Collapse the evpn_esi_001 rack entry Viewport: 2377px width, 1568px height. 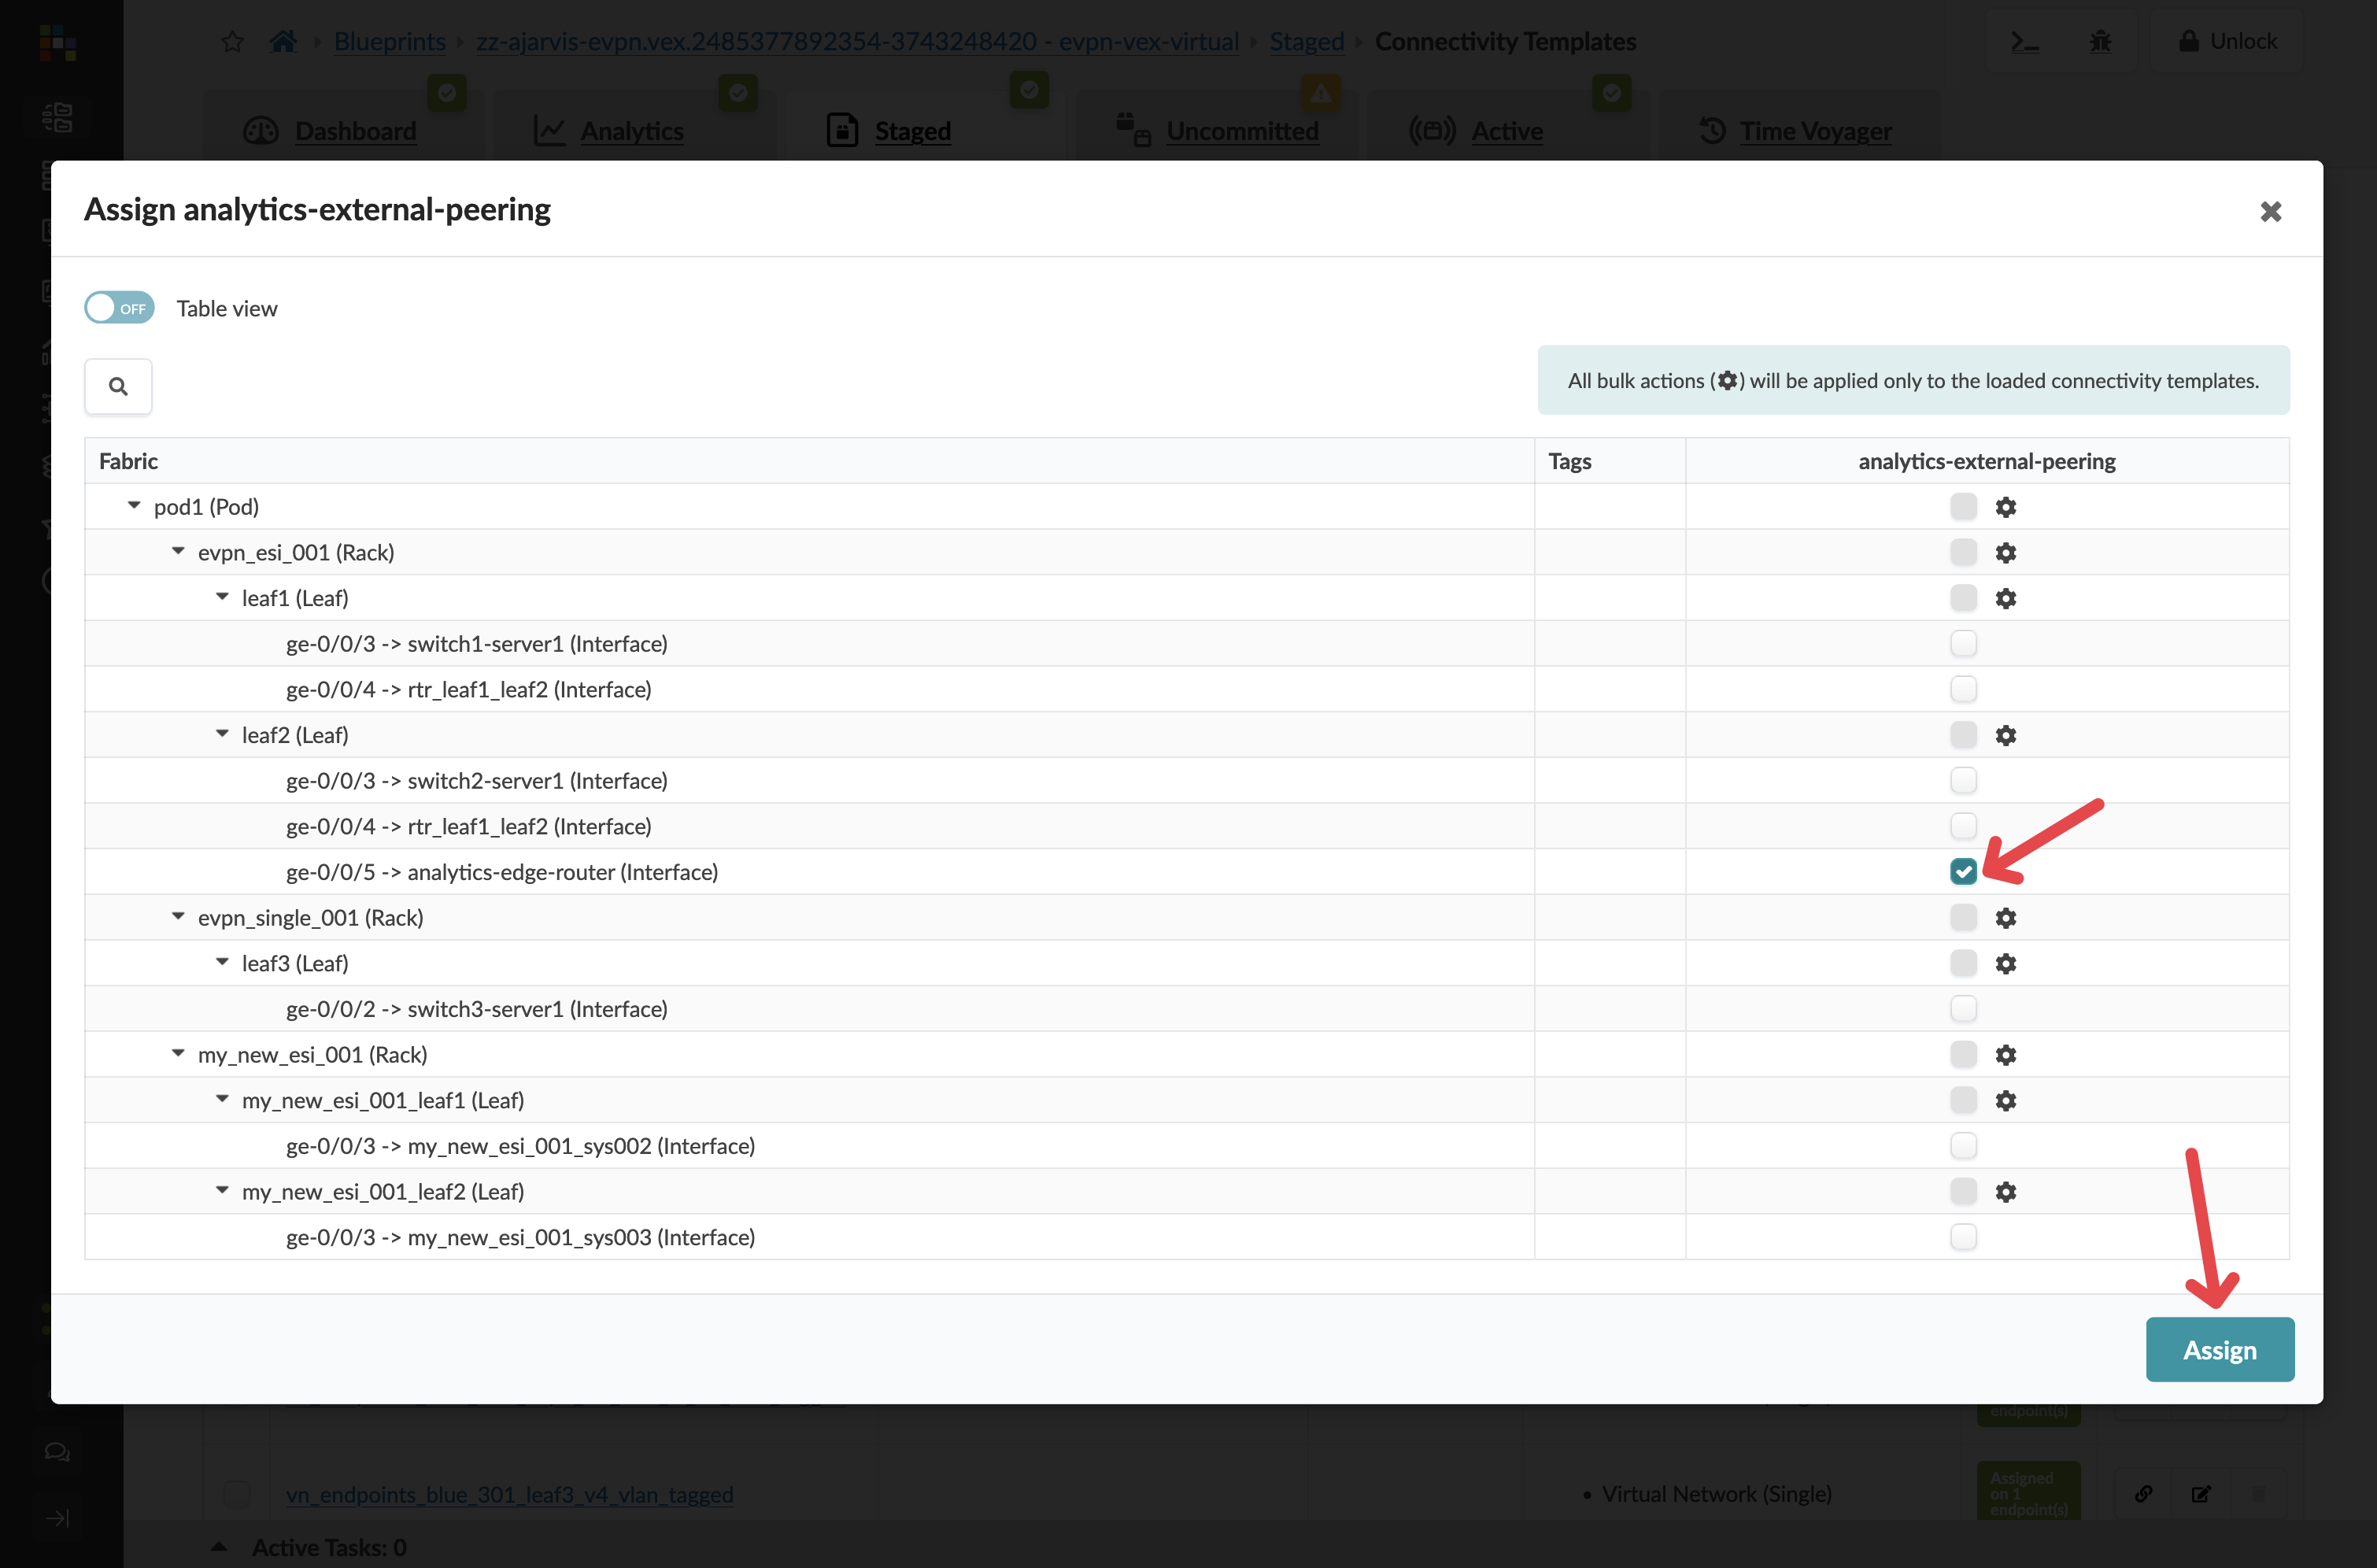[178, 551]
